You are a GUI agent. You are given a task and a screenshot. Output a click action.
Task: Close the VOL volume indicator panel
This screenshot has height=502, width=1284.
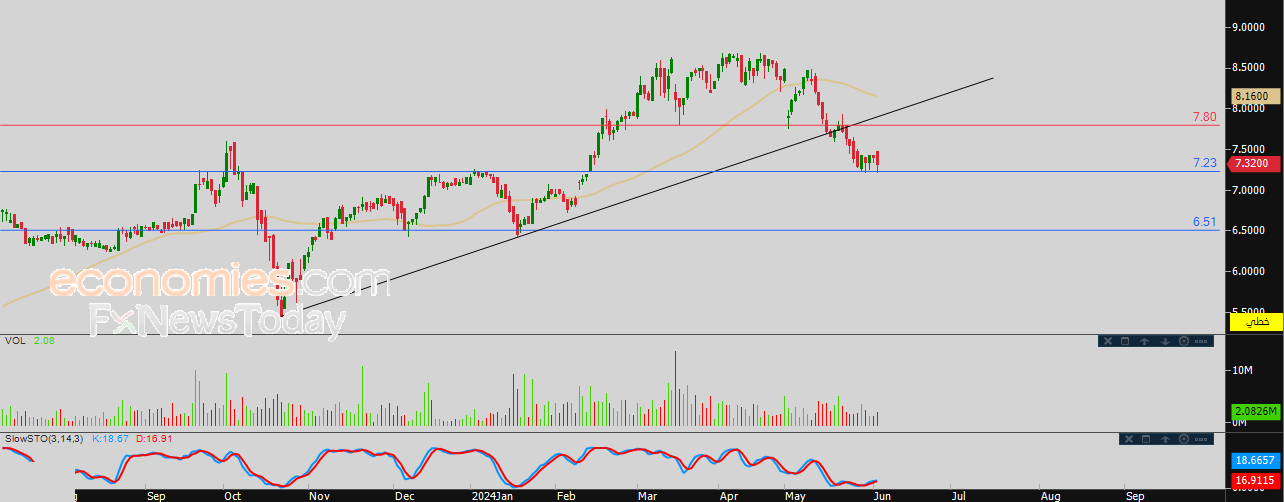[1106, 341]
